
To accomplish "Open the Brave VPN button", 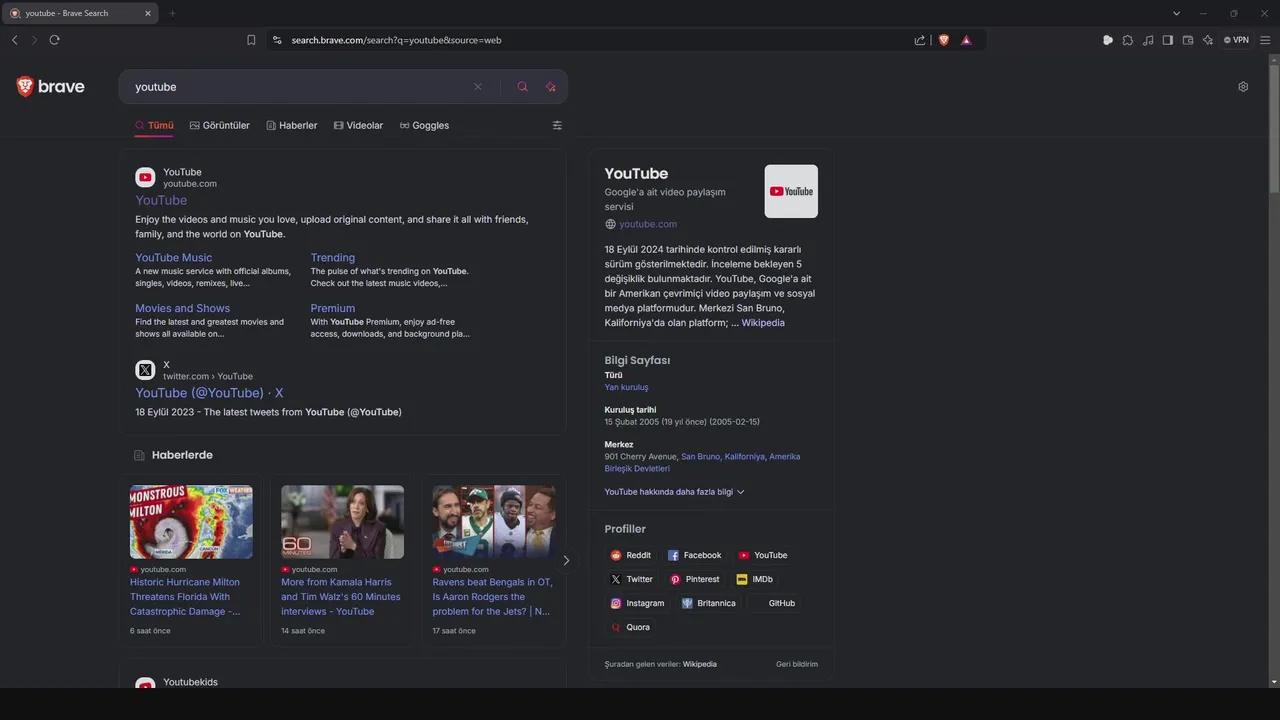I will pyautogui.click(x=1237, y=40).
